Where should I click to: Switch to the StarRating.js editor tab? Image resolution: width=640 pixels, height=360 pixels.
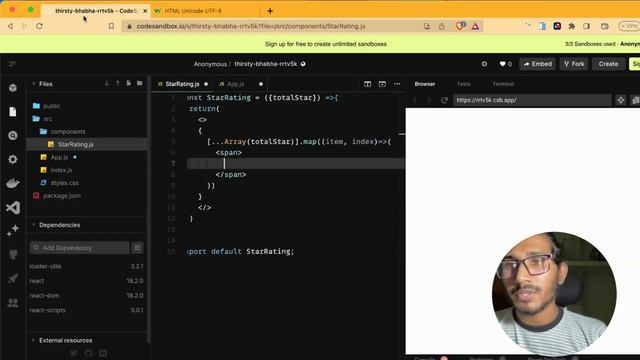click(x=182, y=84)
